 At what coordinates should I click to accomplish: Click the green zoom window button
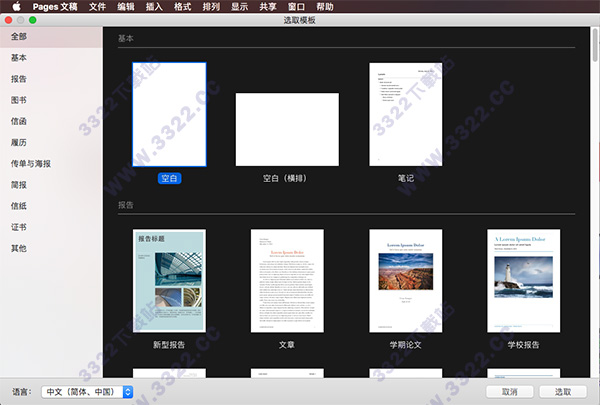(33, 20)
